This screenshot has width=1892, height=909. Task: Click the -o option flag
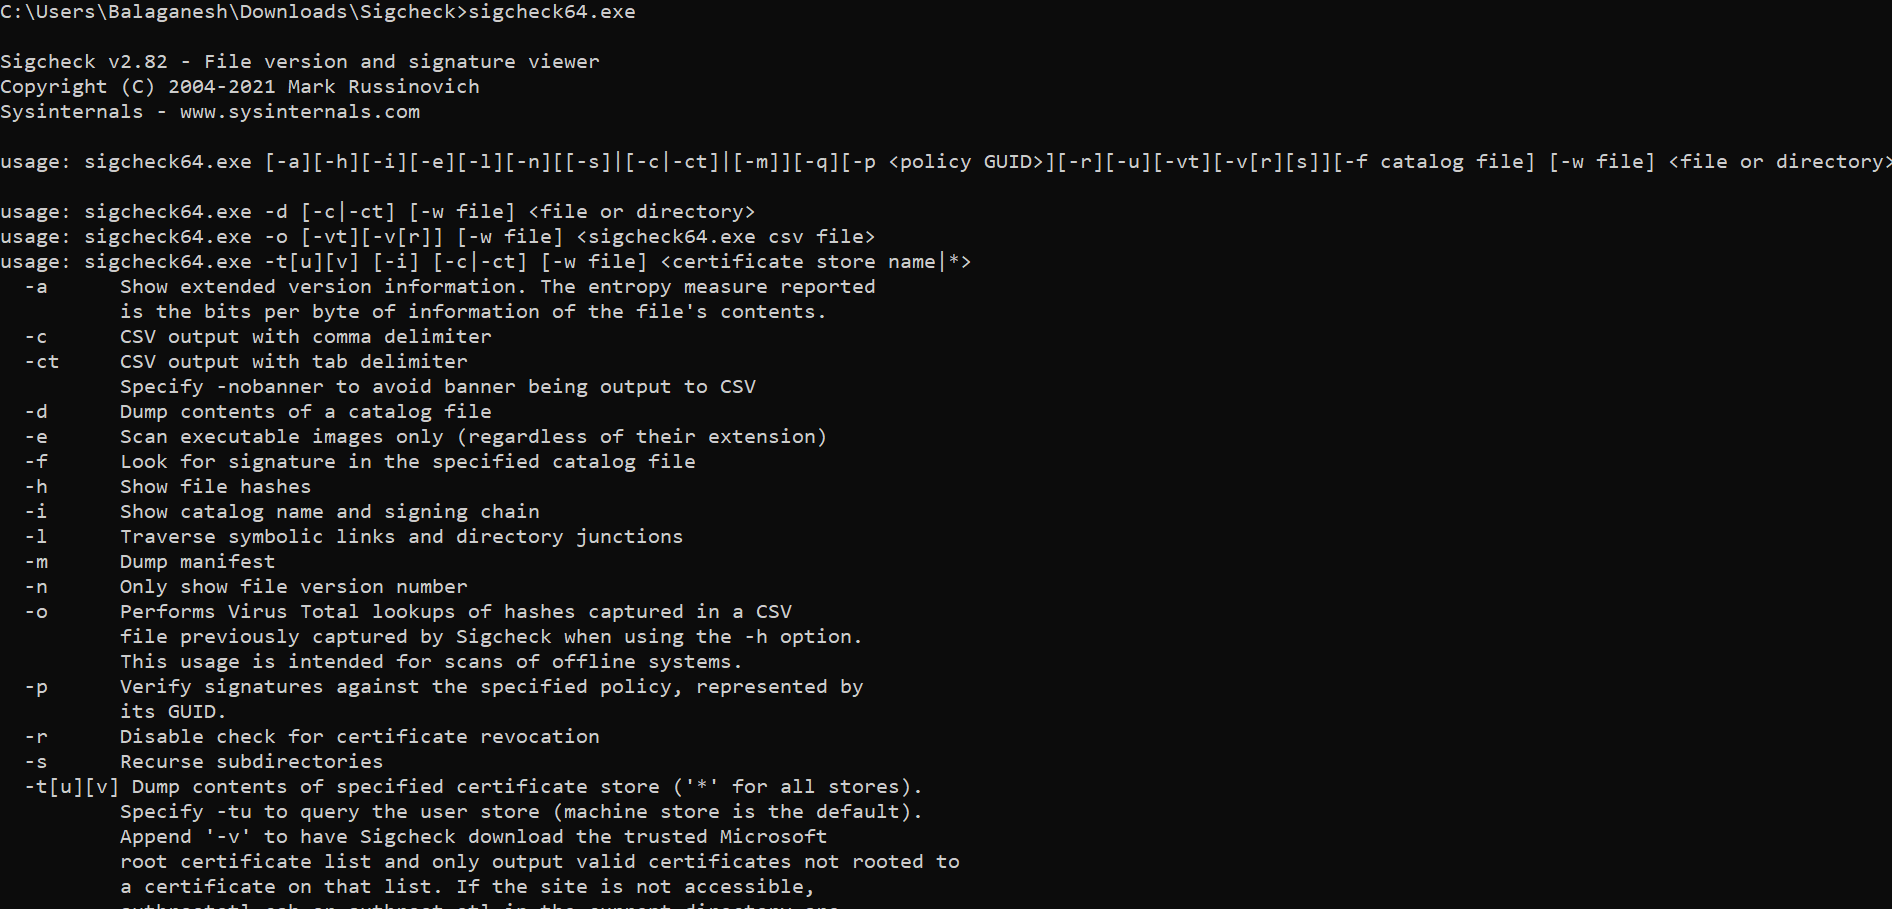pyautogui.click(x=36, y=612)
